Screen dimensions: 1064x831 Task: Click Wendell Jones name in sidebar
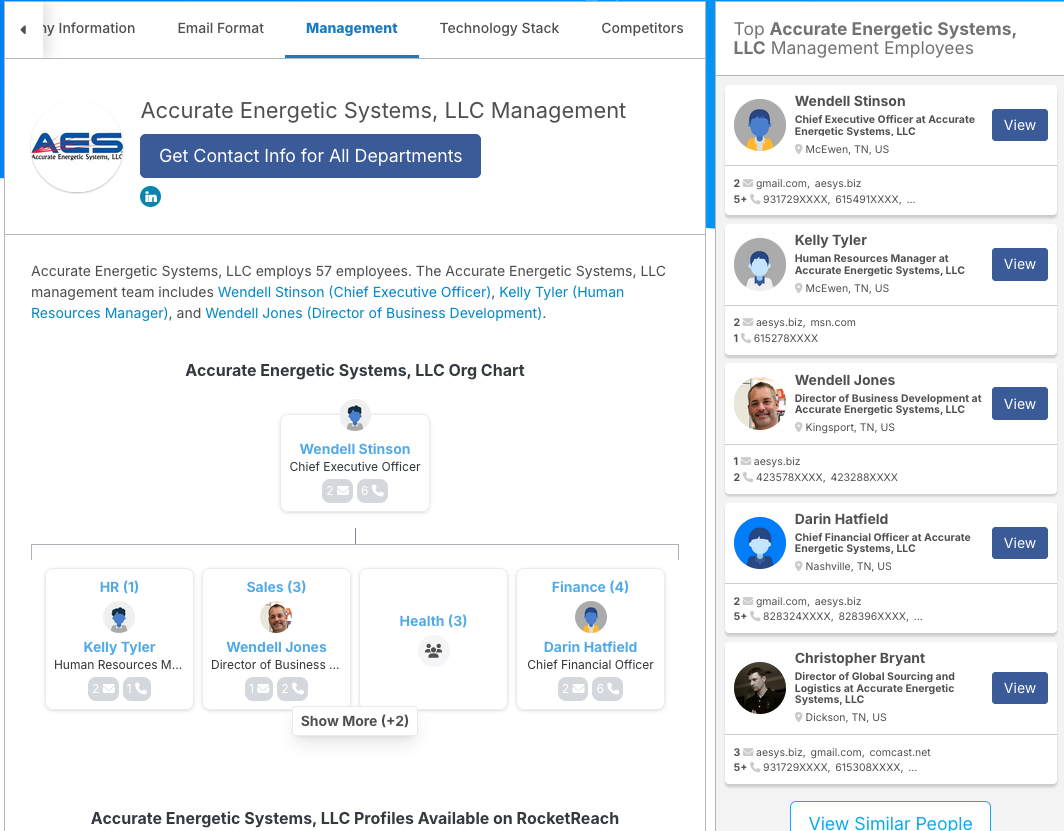(x=845, y=380)
